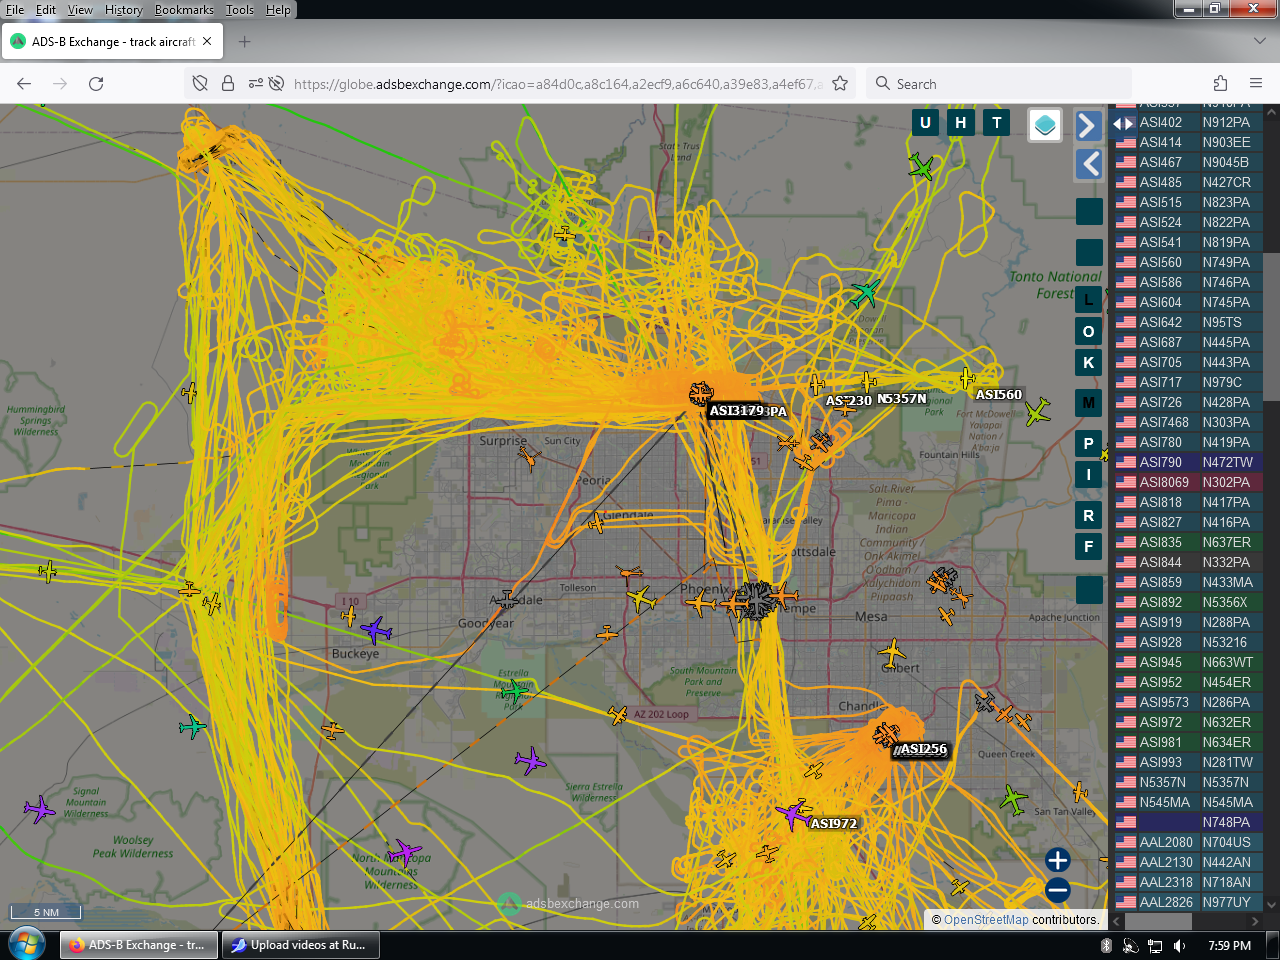Open the system tray volume control
This screenshot has width=1280, height=960.
pyautogui.click(x=1180, y=945)
